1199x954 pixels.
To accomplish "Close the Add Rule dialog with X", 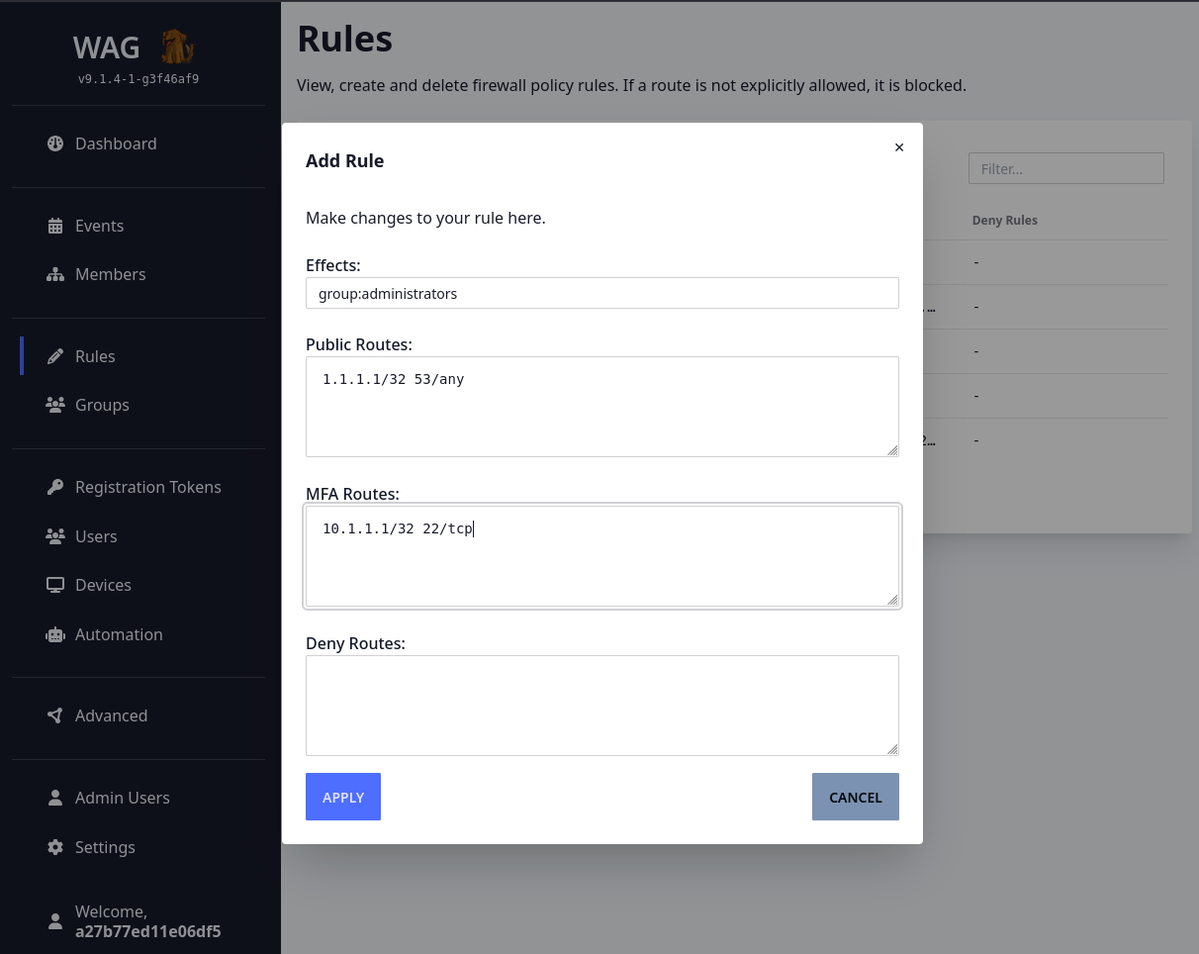I will [899, 148].
